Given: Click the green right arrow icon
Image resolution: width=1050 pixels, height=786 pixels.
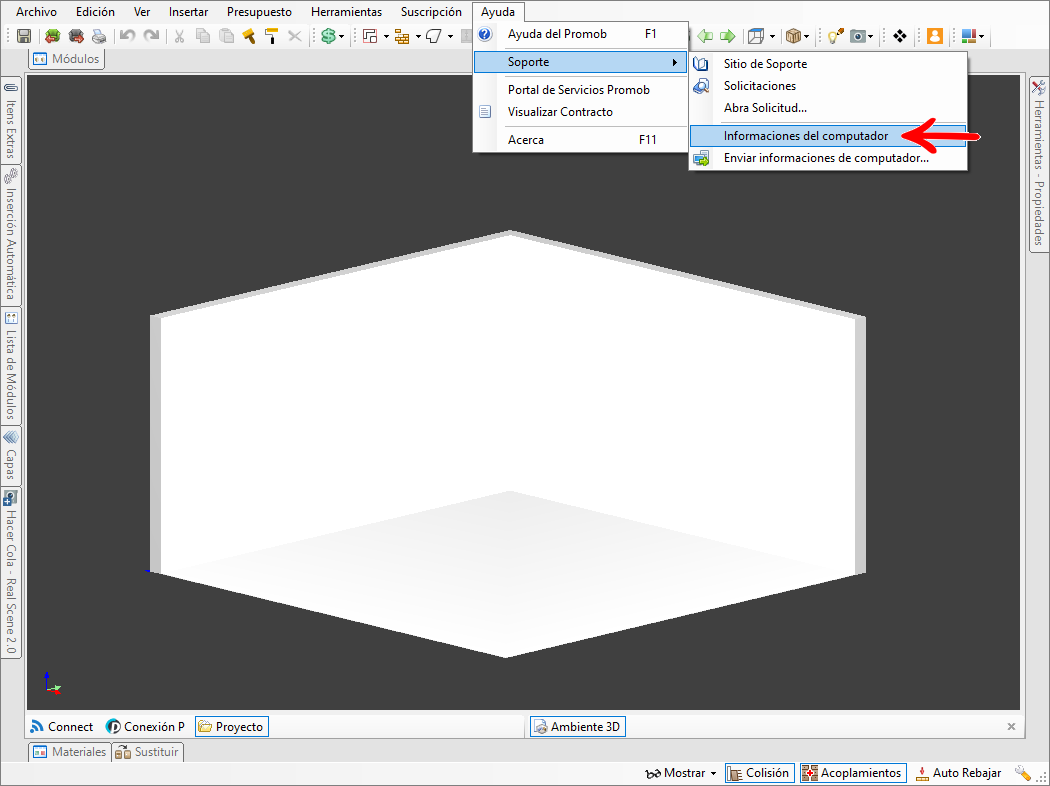Looking at the screenshot, I should (728, 36).
